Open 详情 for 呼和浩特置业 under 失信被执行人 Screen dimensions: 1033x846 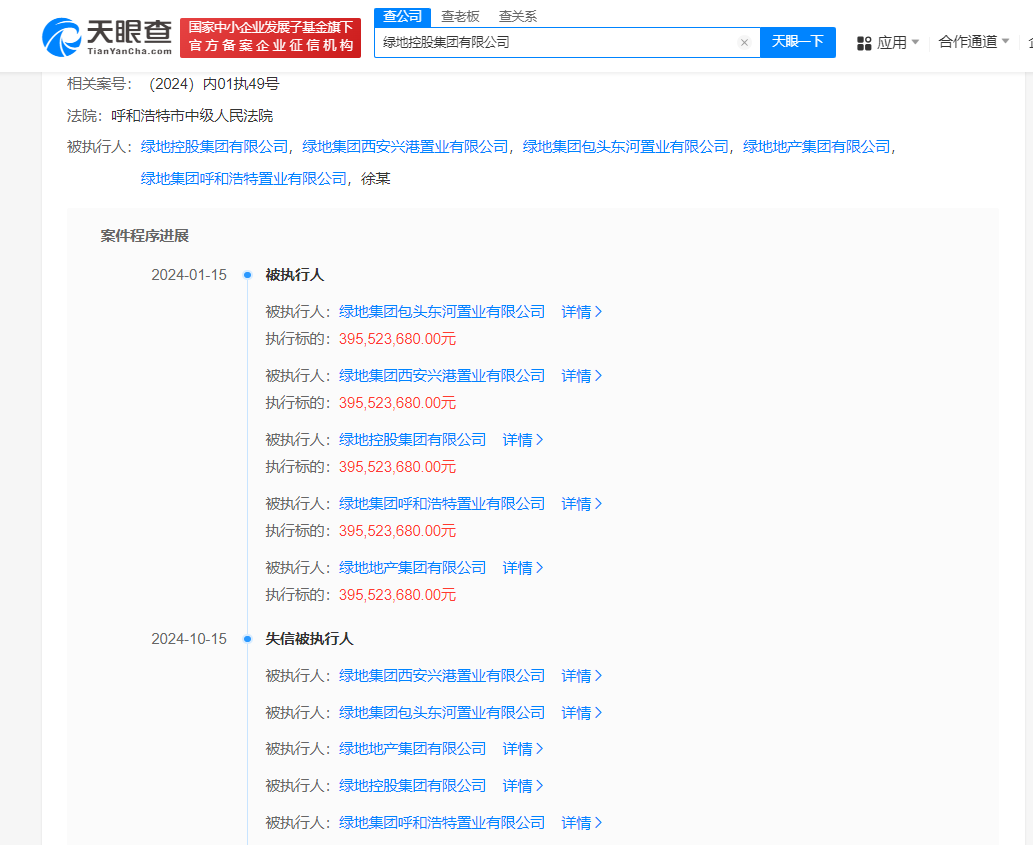[582, 822]
